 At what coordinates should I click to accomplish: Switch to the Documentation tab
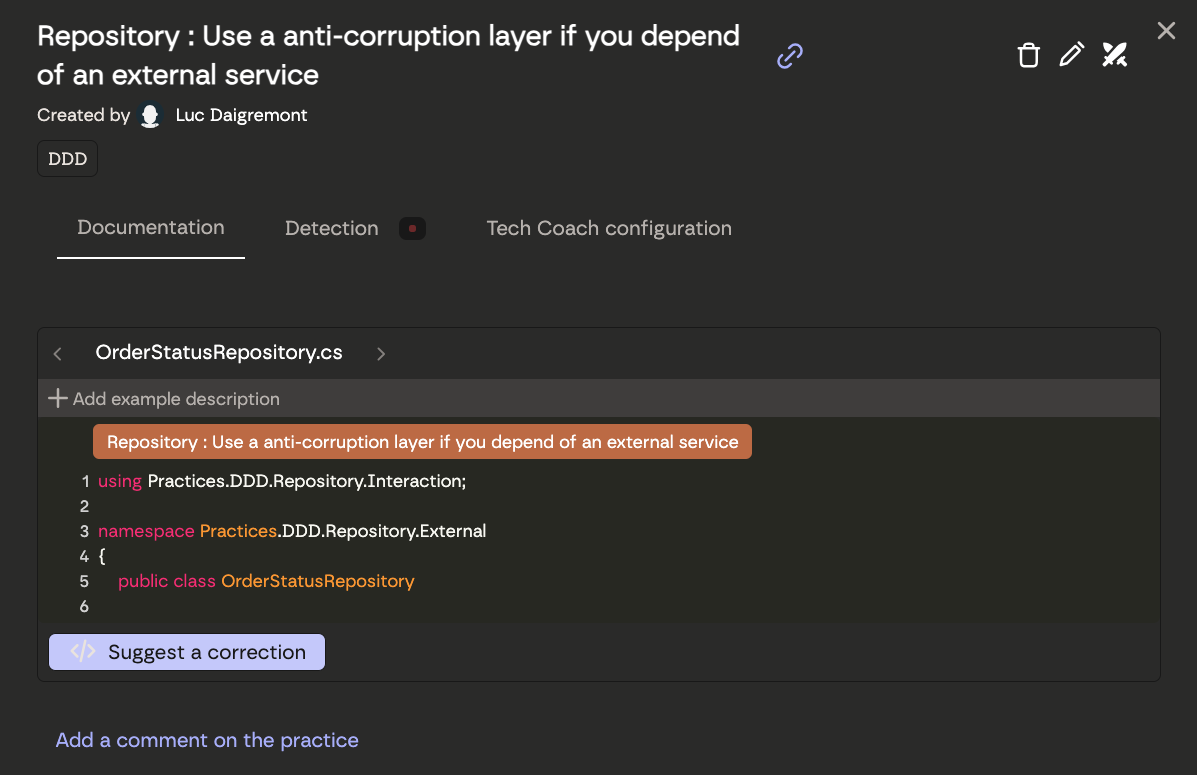(151, 228)
